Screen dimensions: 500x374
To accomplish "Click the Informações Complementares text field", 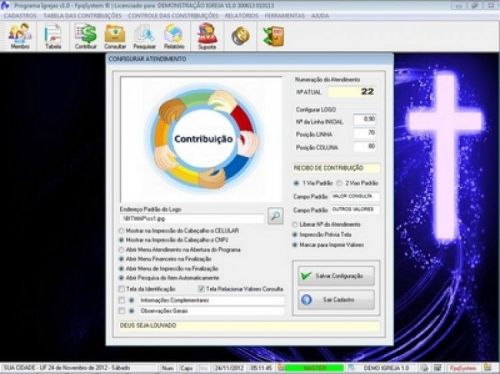I will 211,300.
